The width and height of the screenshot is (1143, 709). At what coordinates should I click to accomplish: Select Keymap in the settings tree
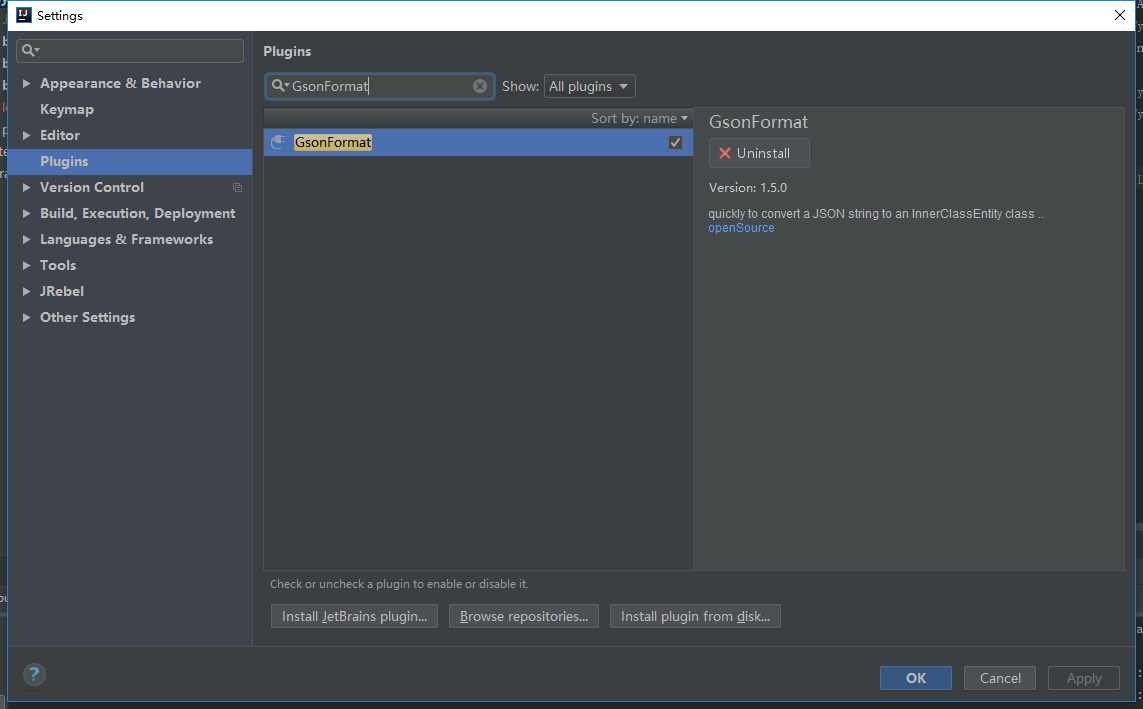pyautogui.click(x=67, y=109)
